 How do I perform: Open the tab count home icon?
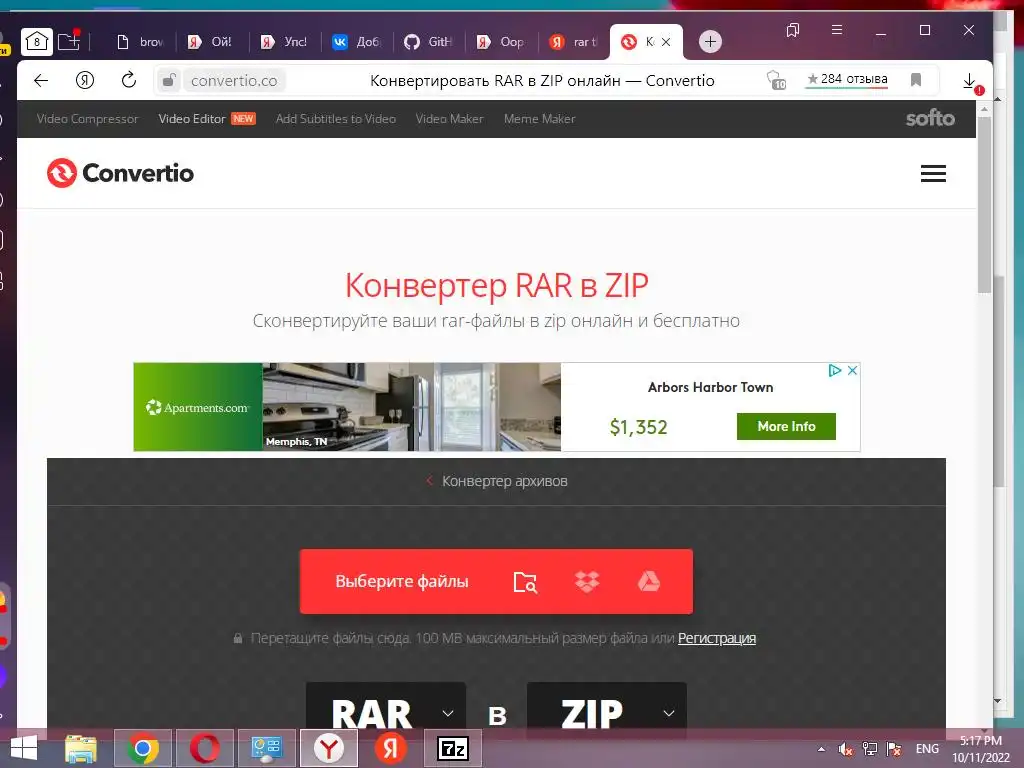tap(37, 42)
